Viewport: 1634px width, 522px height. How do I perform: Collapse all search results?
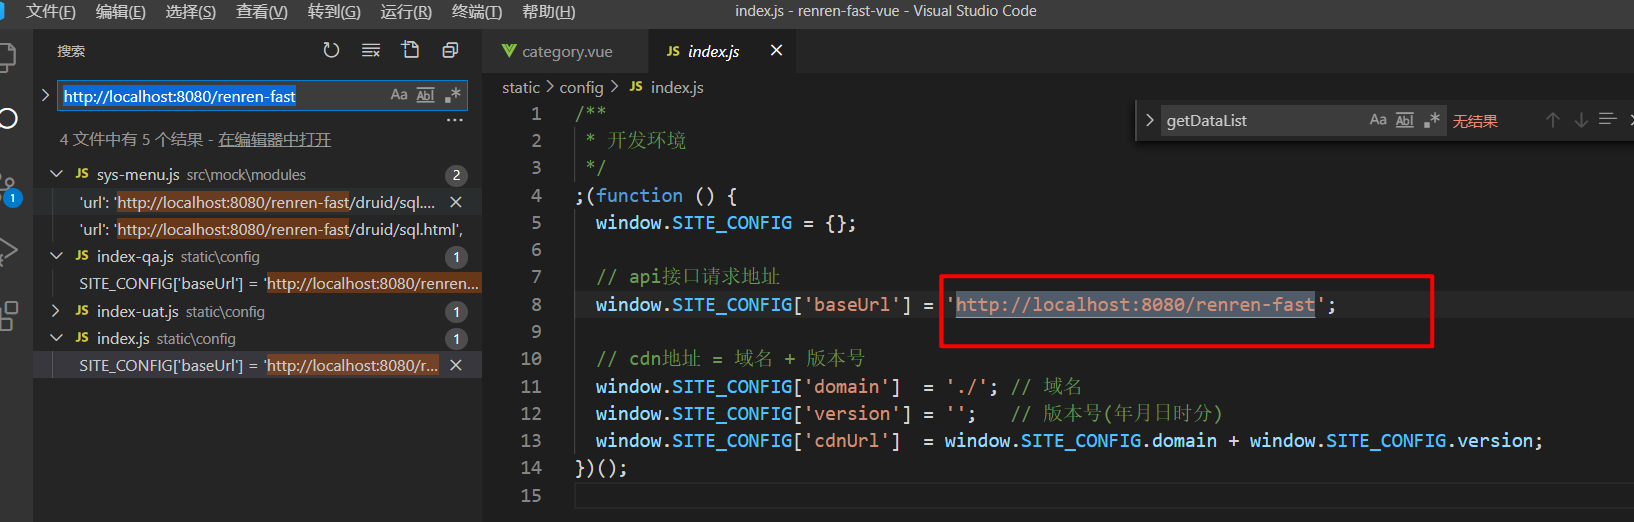point(450,50)
